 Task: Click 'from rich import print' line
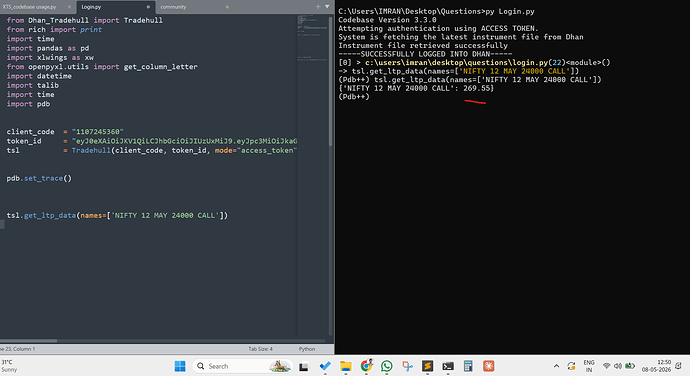54,29
